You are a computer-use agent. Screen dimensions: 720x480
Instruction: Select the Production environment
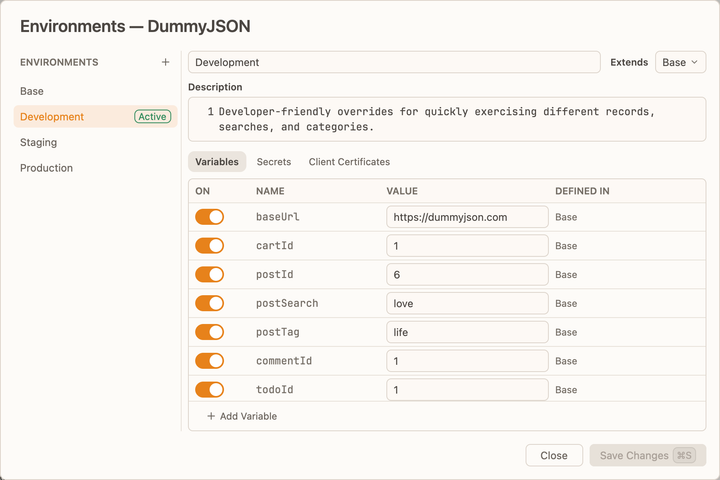[x=96, y=168]
